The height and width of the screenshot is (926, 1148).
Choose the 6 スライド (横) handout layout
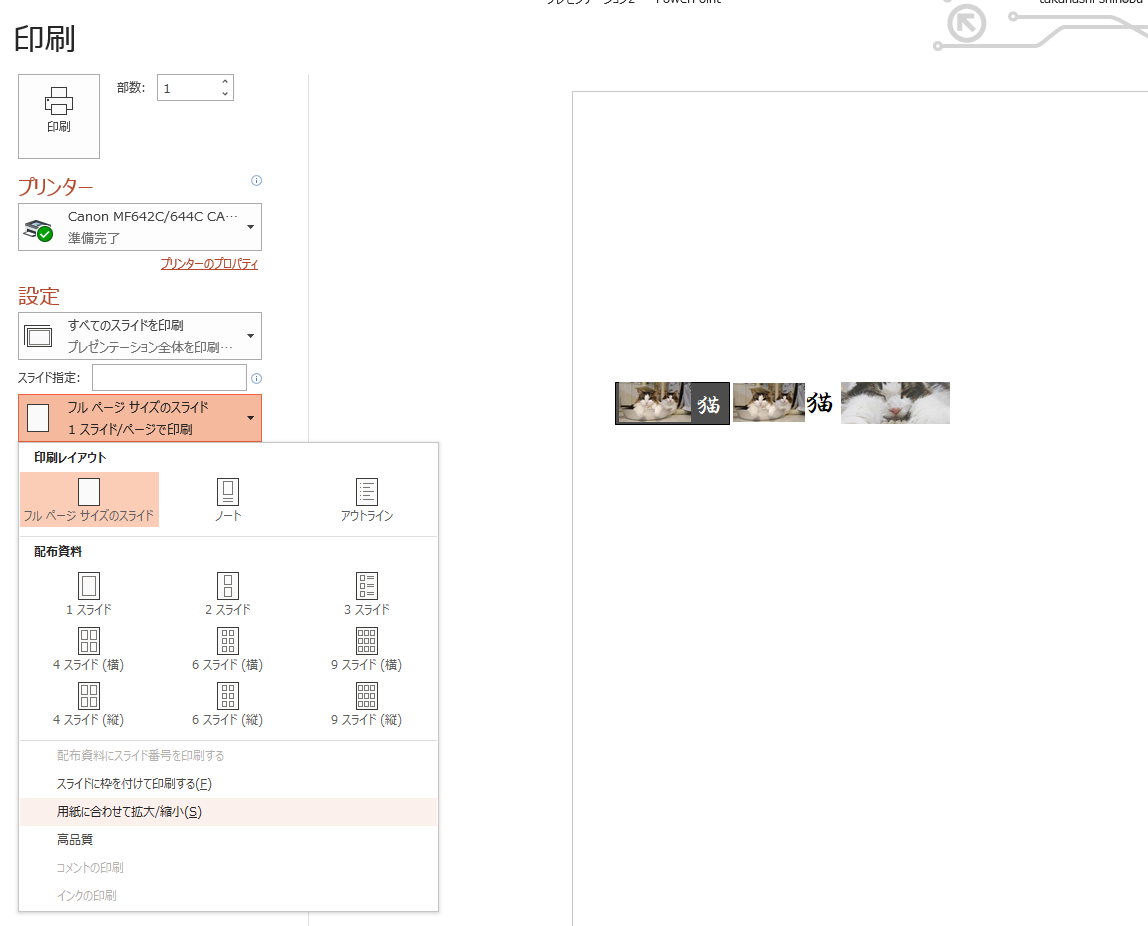(x=228, y=649)
